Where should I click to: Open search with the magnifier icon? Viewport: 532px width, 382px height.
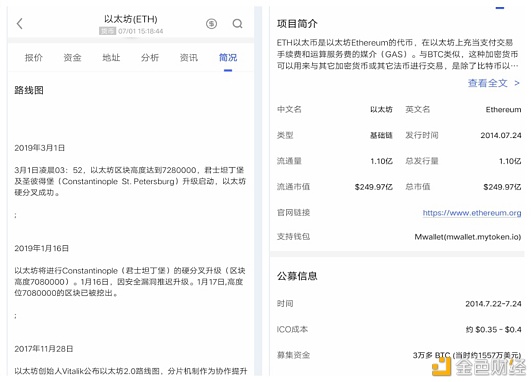pyautogui.click(x=238, y=24)
